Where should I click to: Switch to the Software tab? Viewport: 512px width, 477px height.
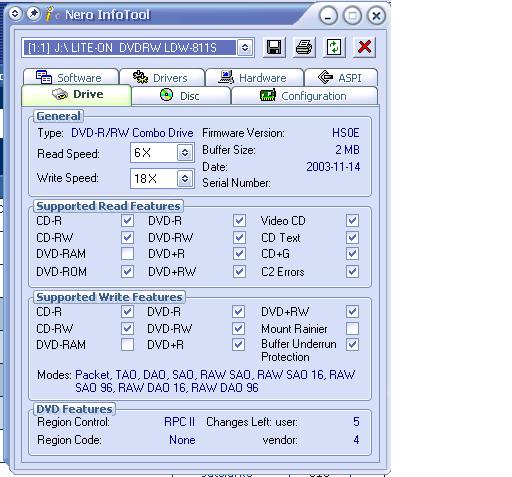coord(71,77)
